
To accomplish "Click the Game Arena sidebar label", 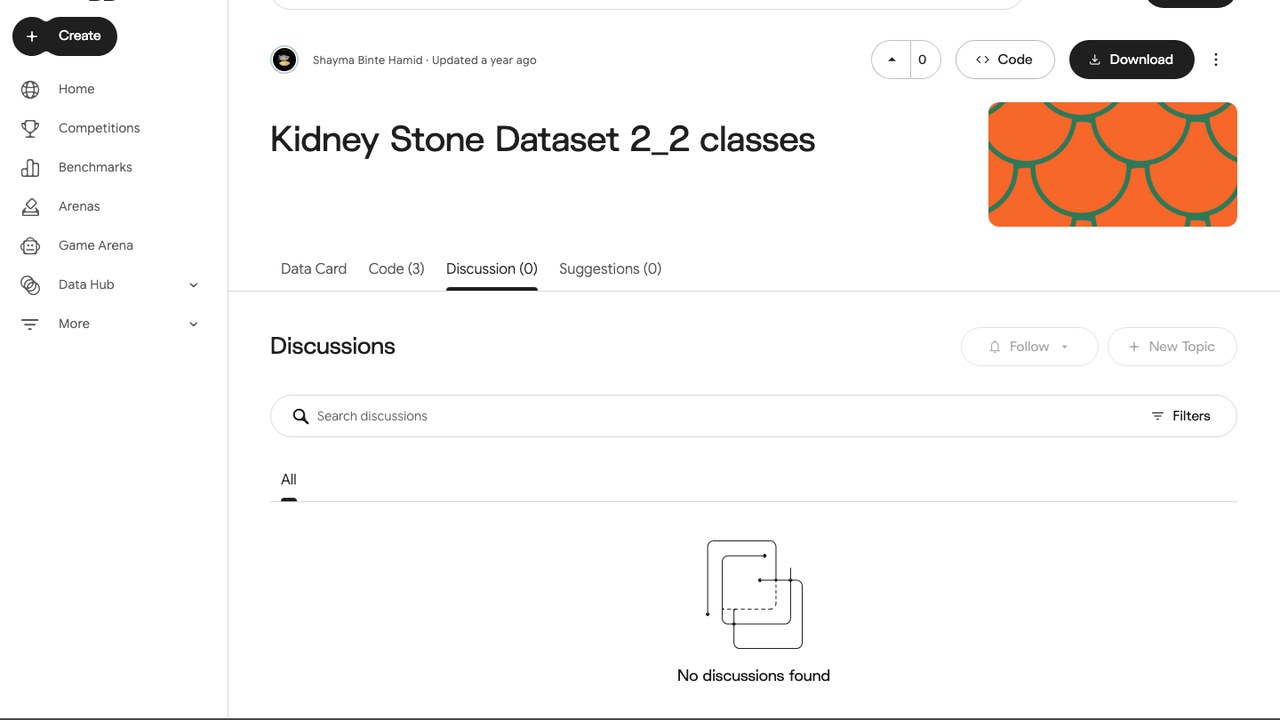I will 96,245.
